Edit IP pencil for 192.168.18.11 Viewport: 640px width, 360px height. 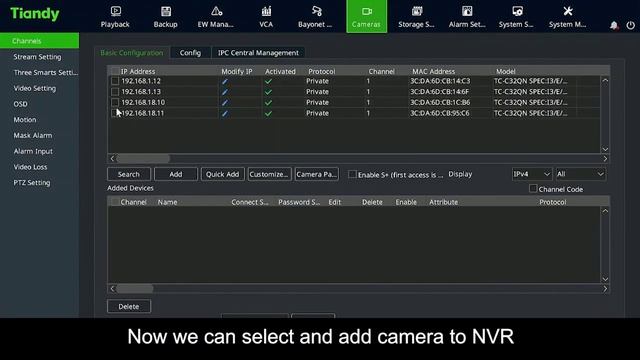pos(225,113)
